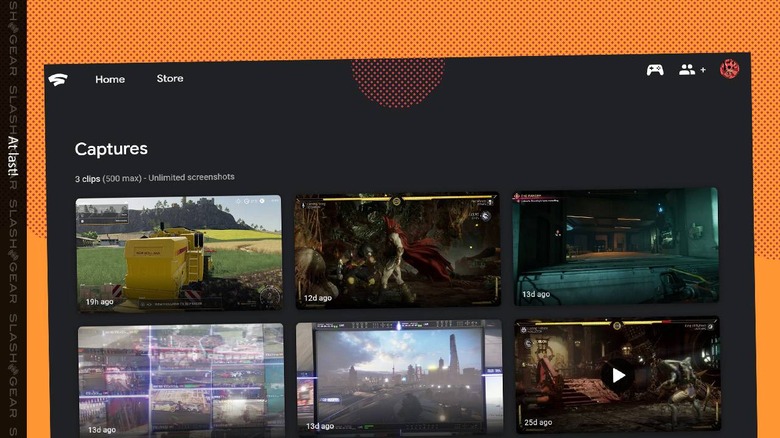The width and height of the screenshot is (780, 438).
Task: Click the '3 clips (500 max)' text
Action: click(x=108, y=179)
